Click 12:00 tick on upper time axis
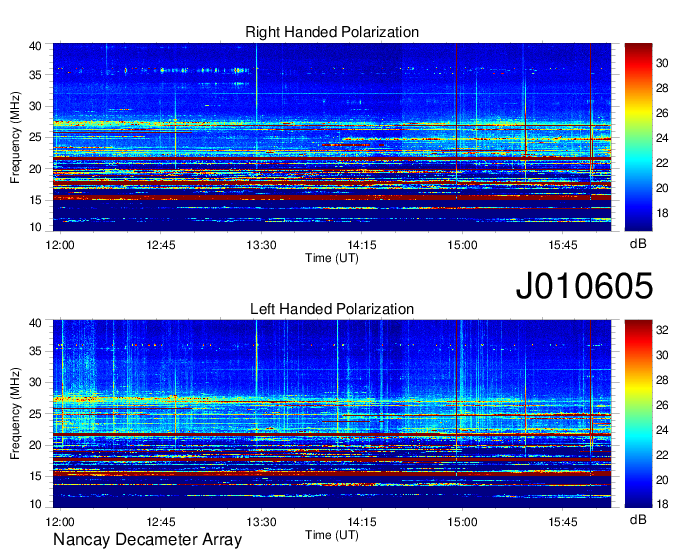680x552 pixels. click(60, 245)
